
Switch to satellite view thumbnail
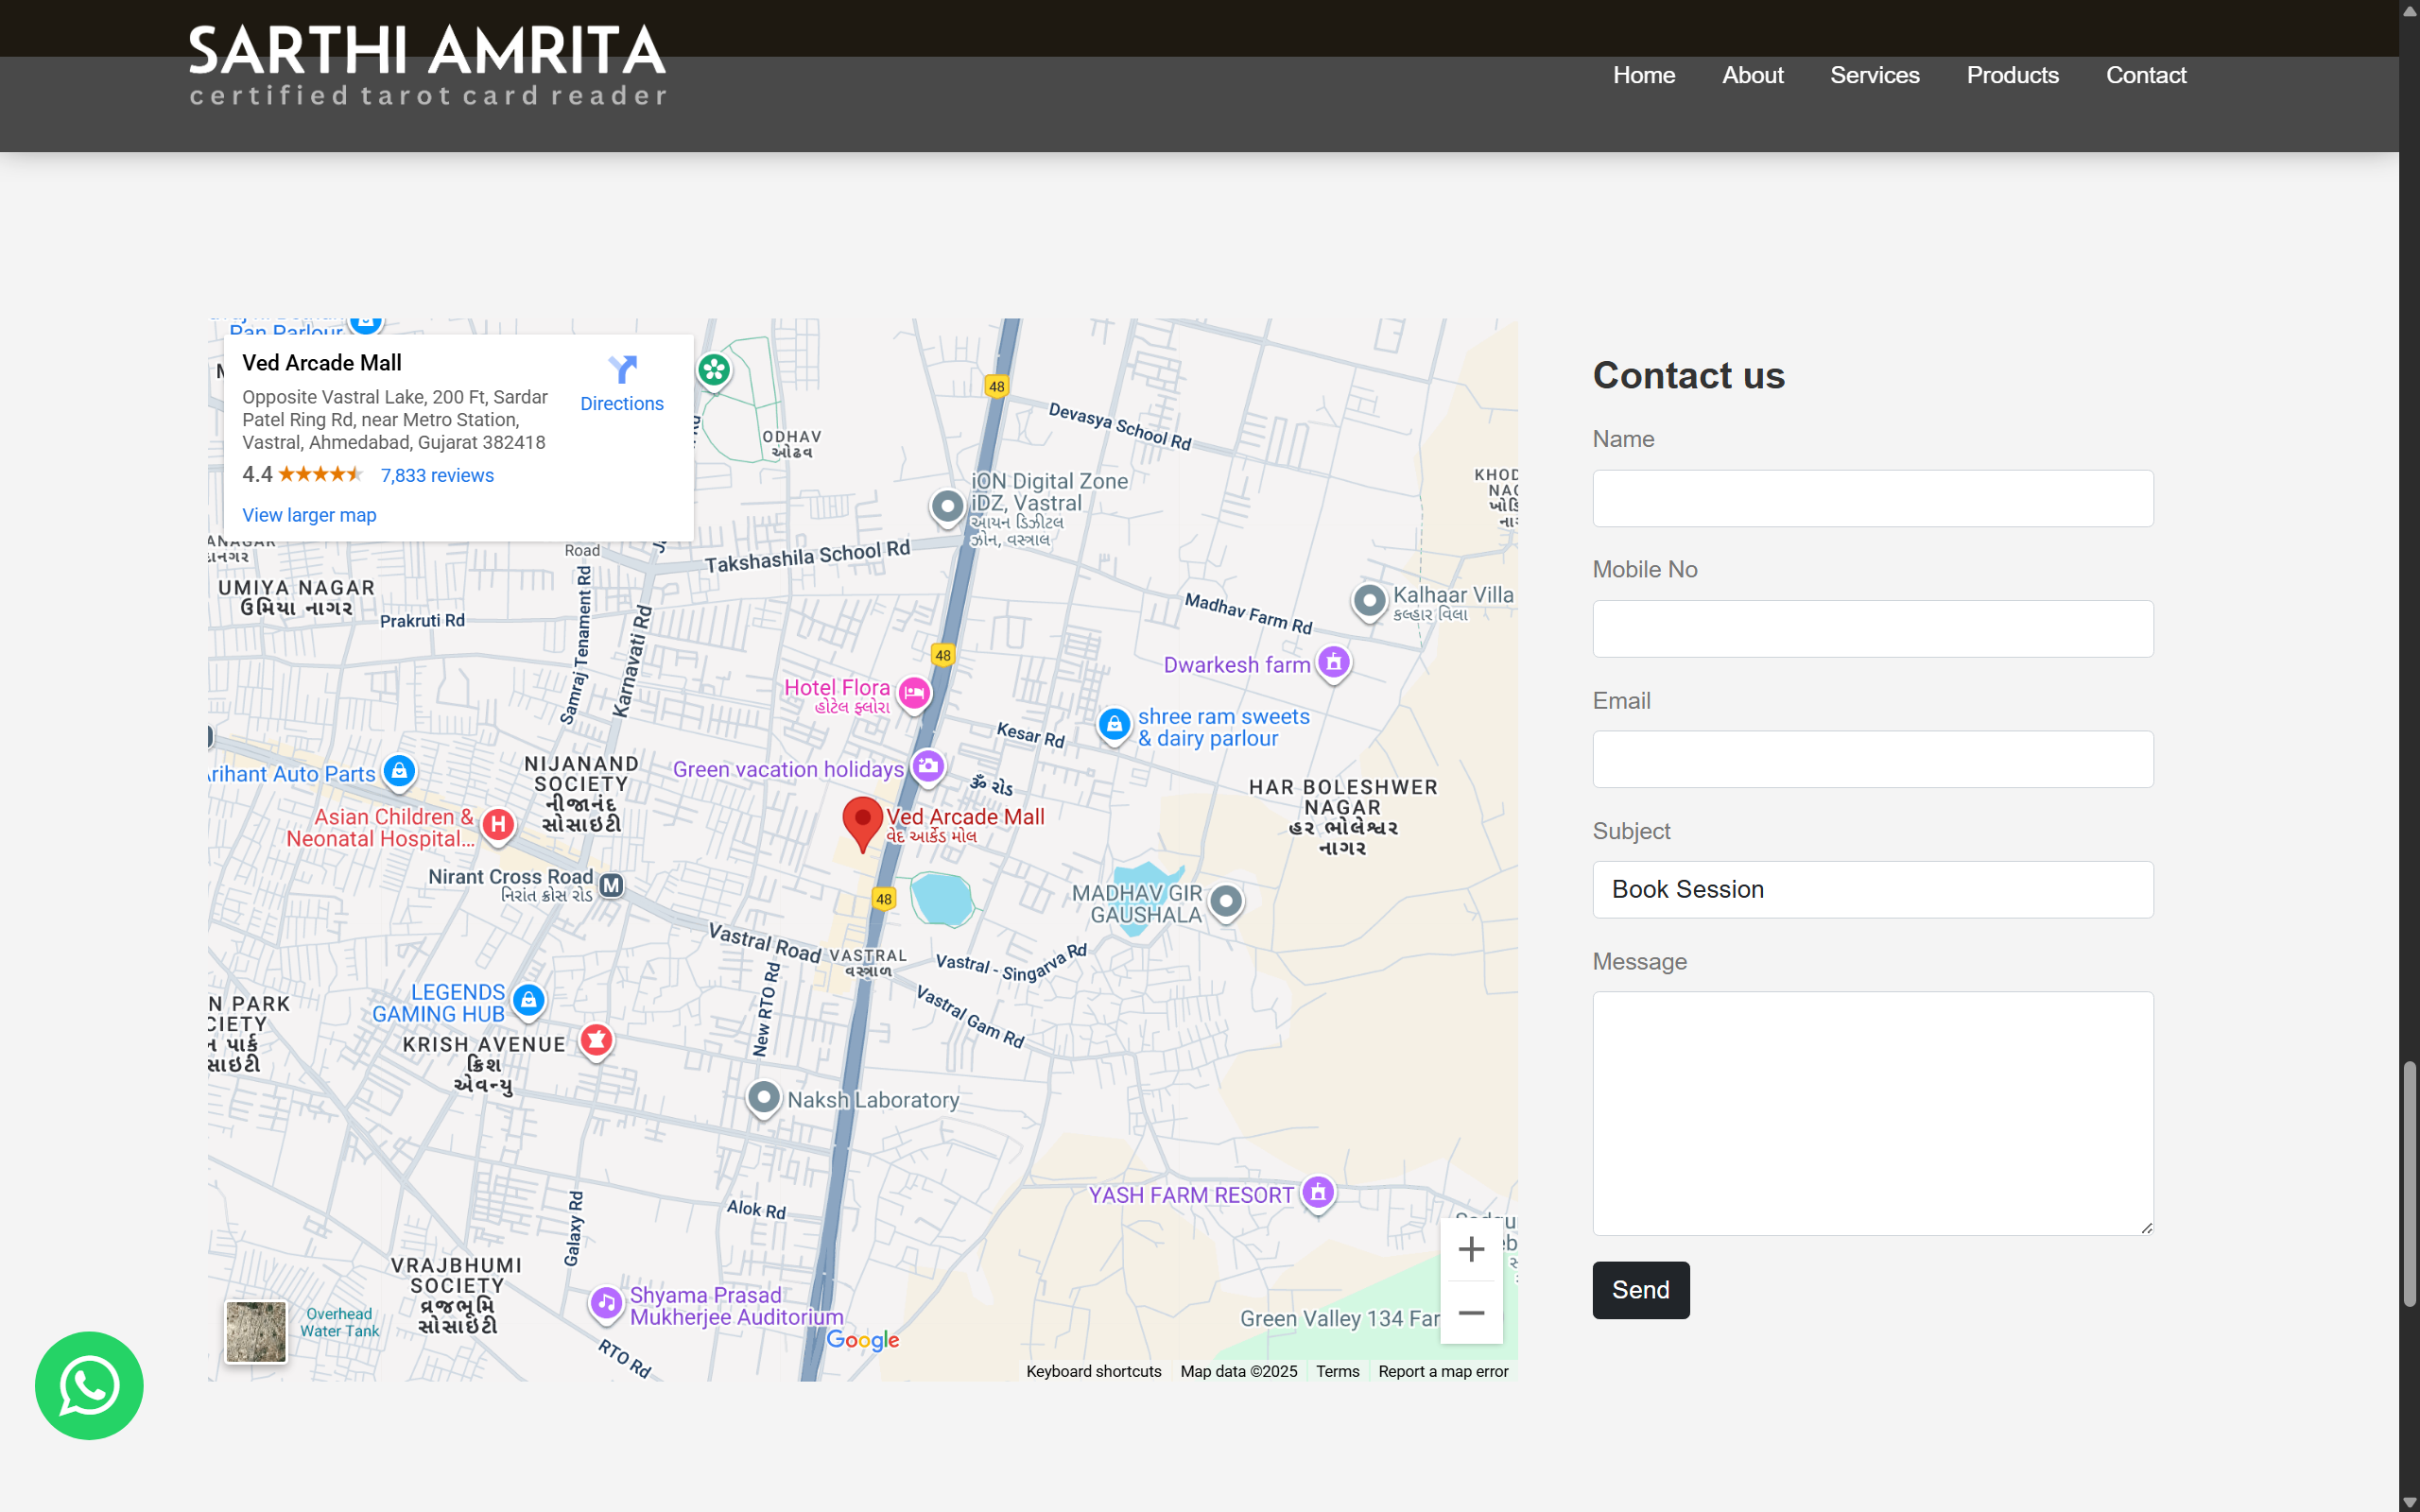coord(256,1331)
